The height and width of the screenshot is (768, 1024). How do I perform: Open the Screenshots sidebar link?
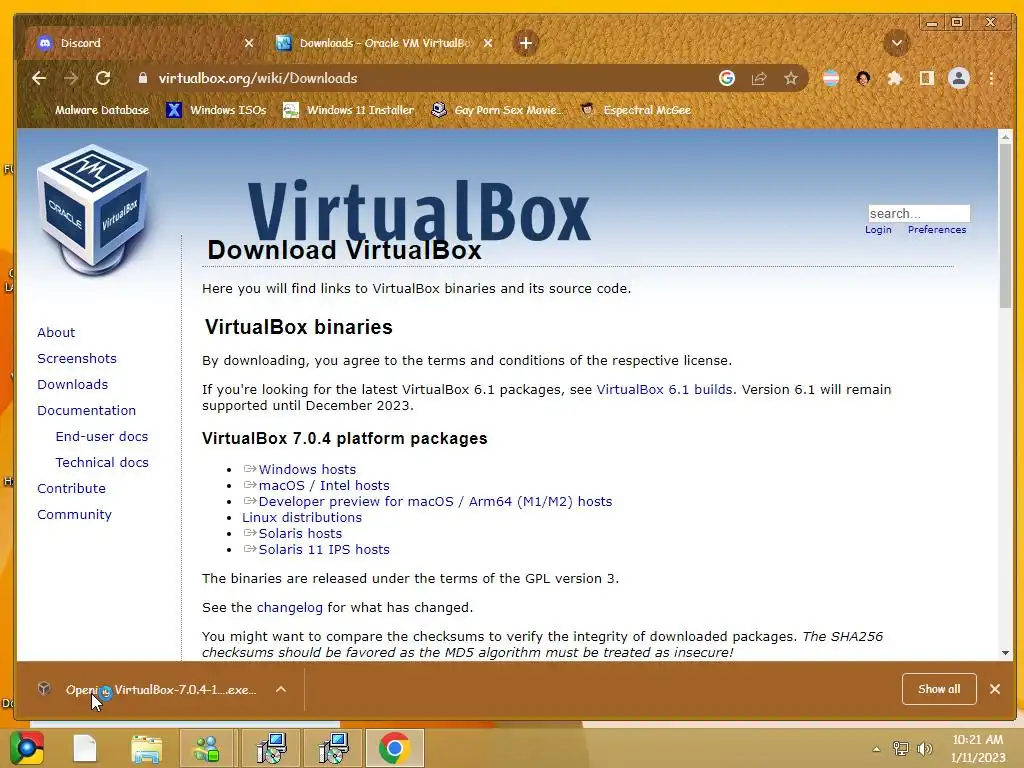(77, 359)
